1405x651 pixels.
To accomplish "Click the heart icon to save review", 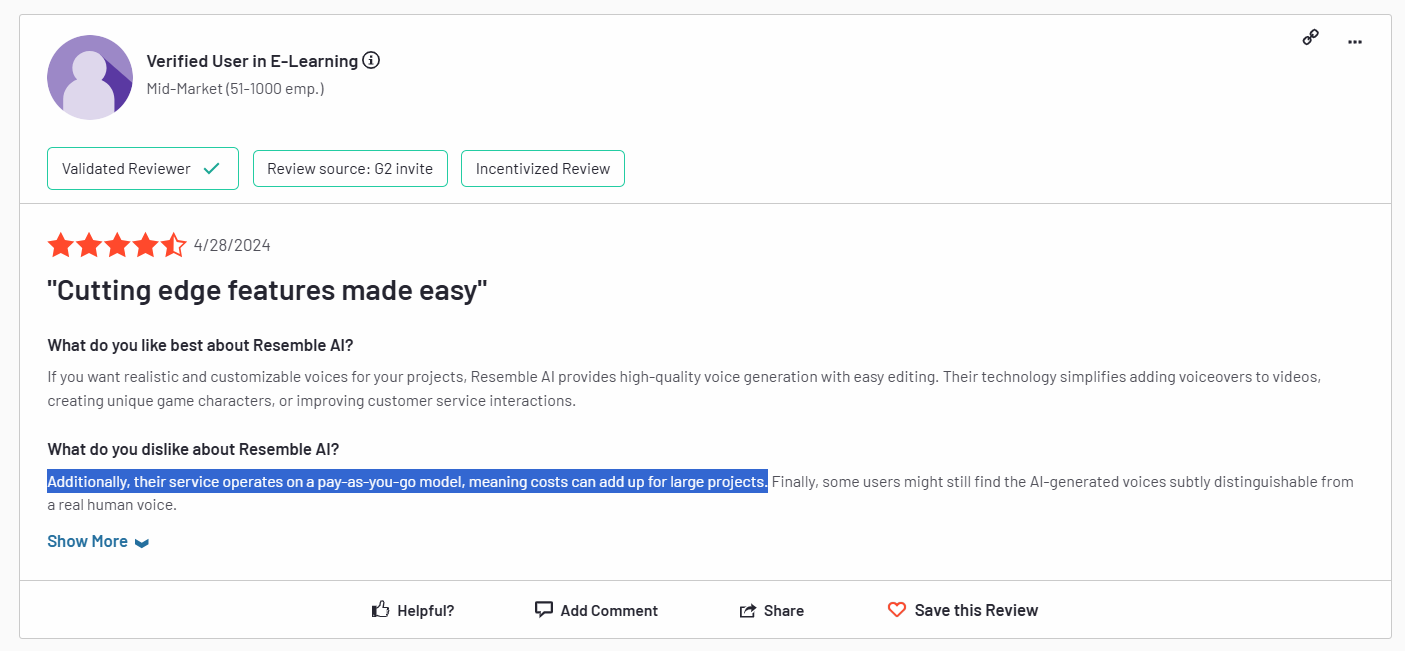I will coord(897,609).
